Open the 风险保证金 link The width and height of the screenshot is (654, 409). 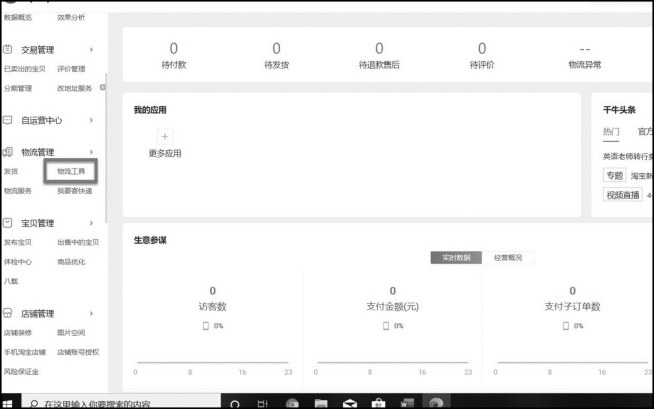click(x=21, y=371)
